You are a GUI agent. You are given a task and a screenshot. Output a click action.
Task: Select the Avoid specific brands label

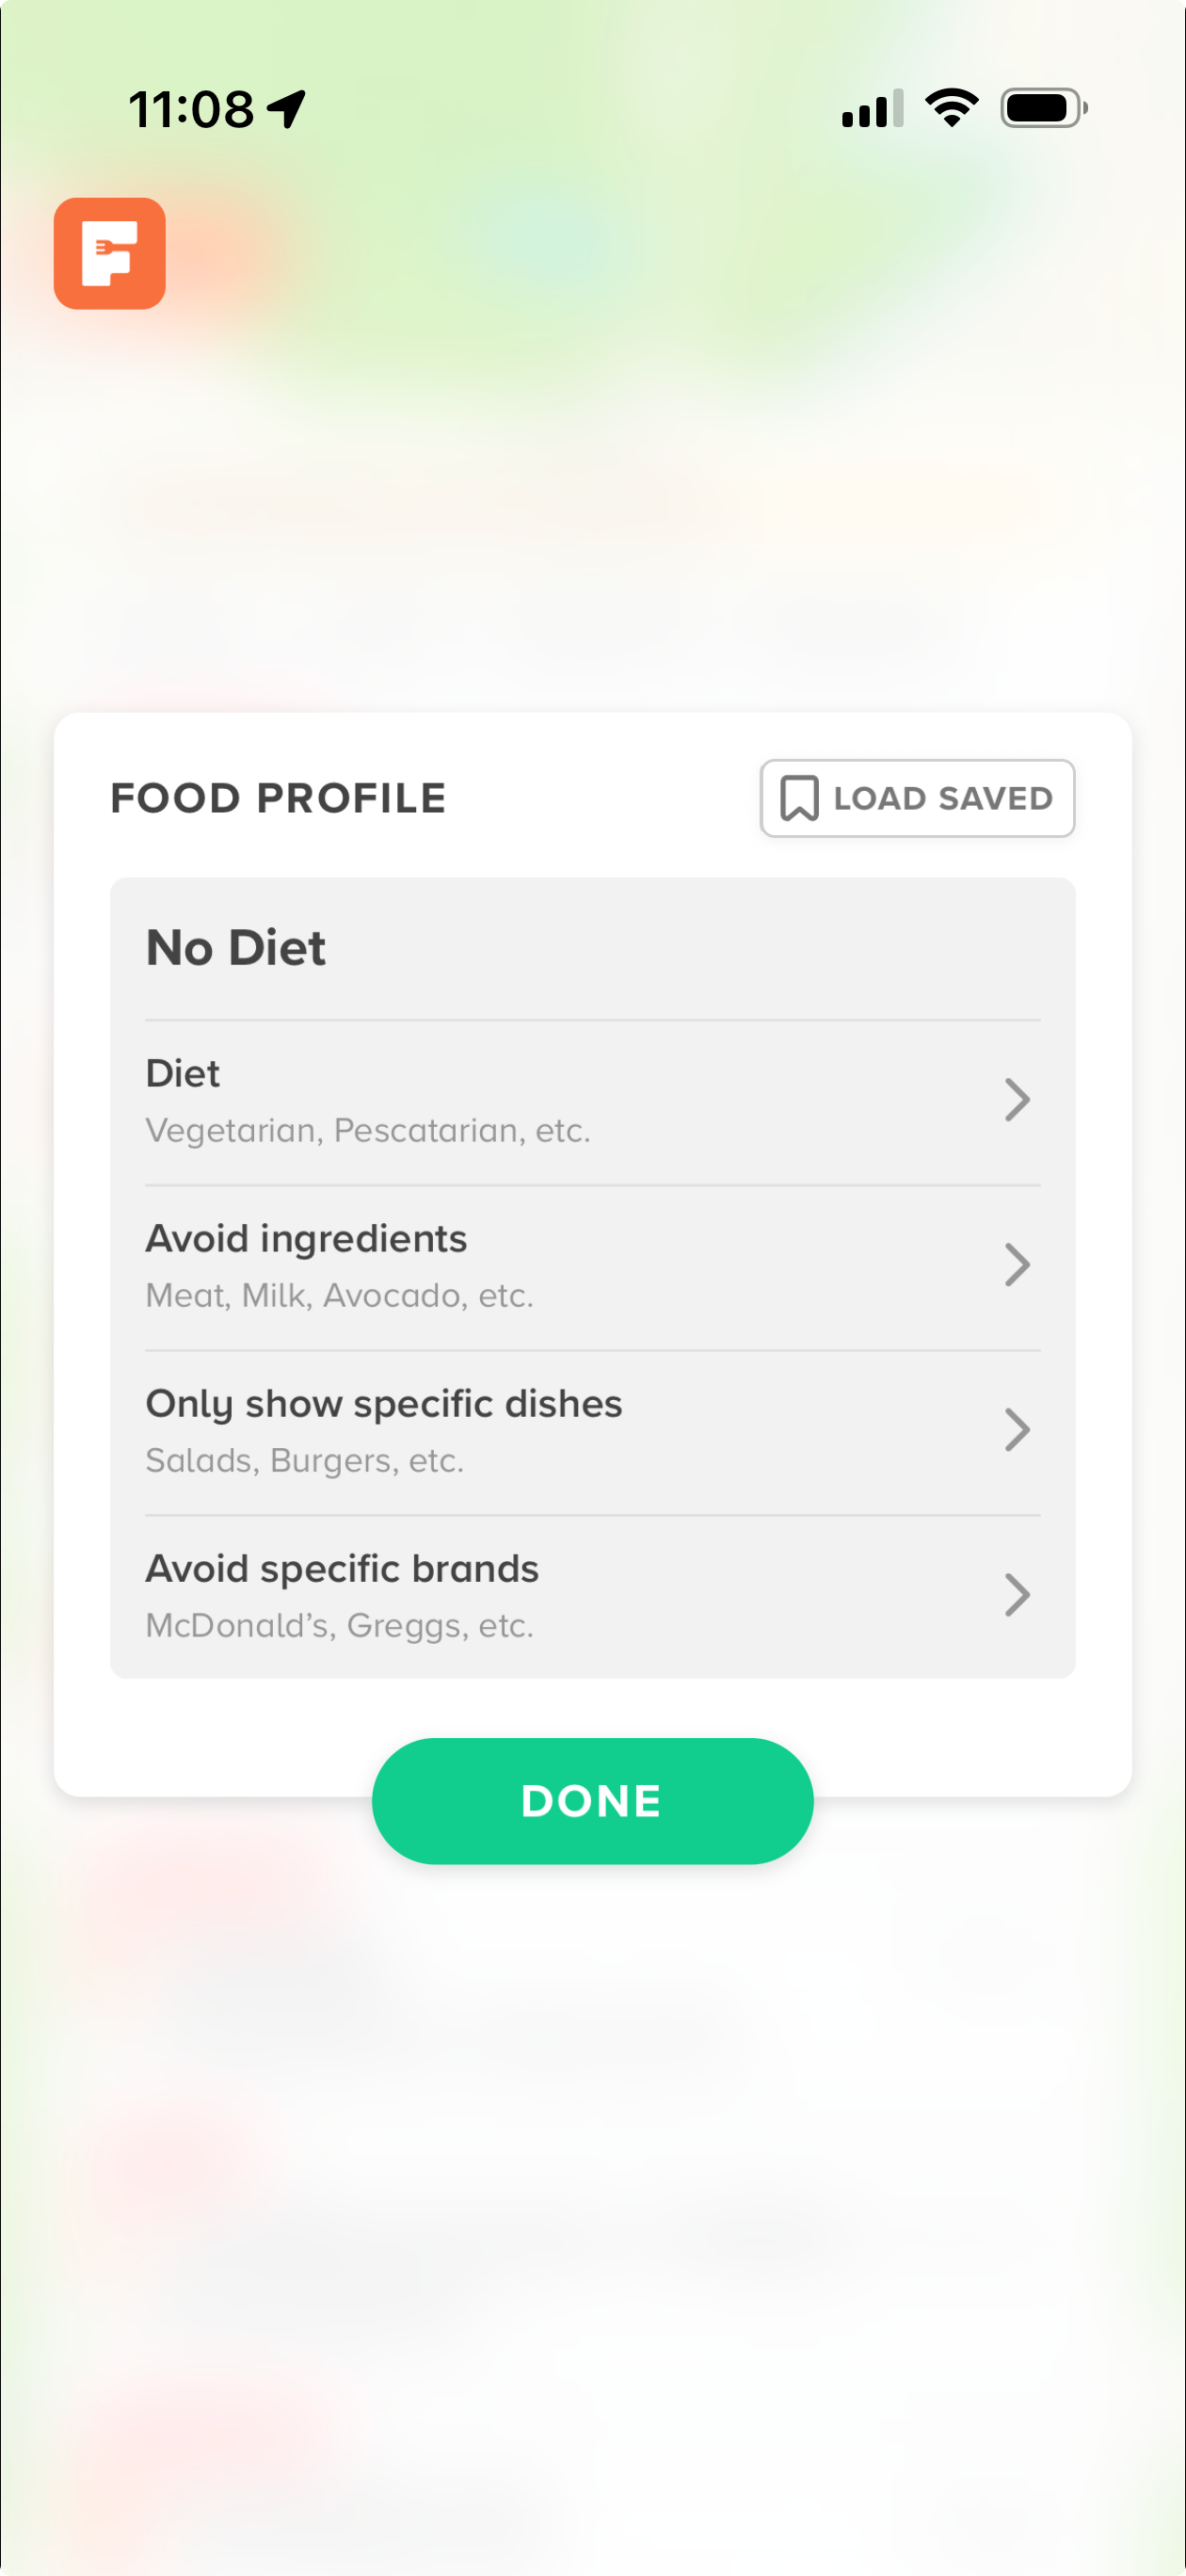342,1568
